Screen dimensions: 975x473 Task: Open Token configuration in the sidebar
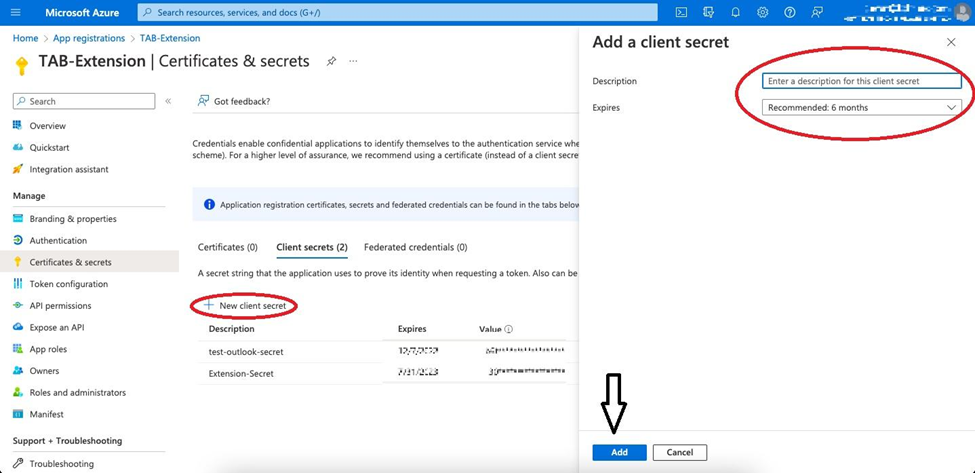click(x=68, y=284)
